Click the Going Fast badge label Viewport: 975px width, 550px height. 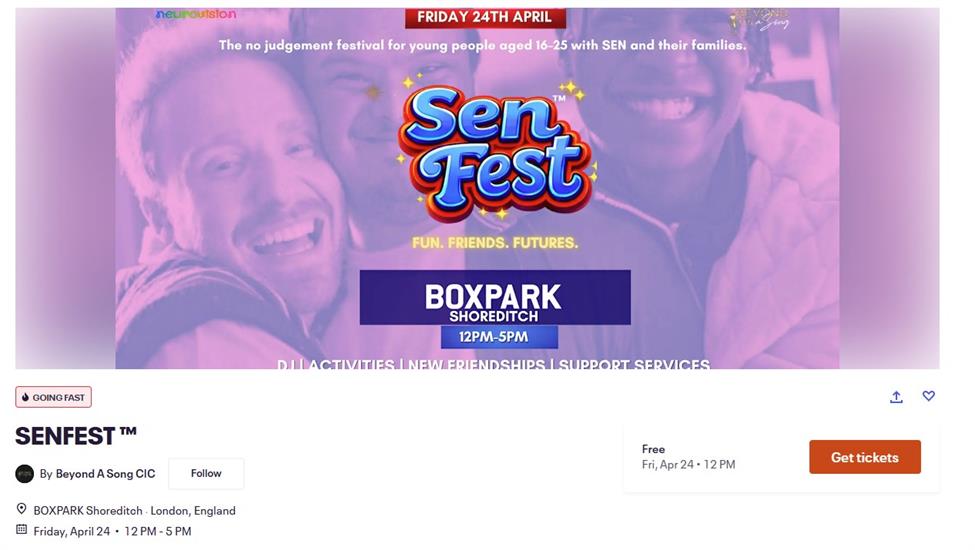coord(59,398)
